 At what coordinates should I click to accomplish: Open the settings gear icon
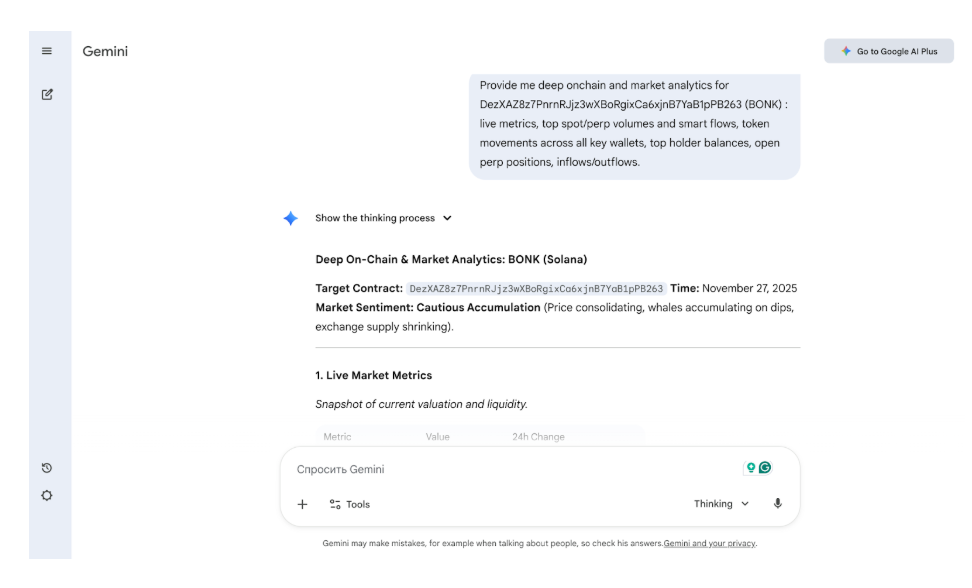coord(46,496)
